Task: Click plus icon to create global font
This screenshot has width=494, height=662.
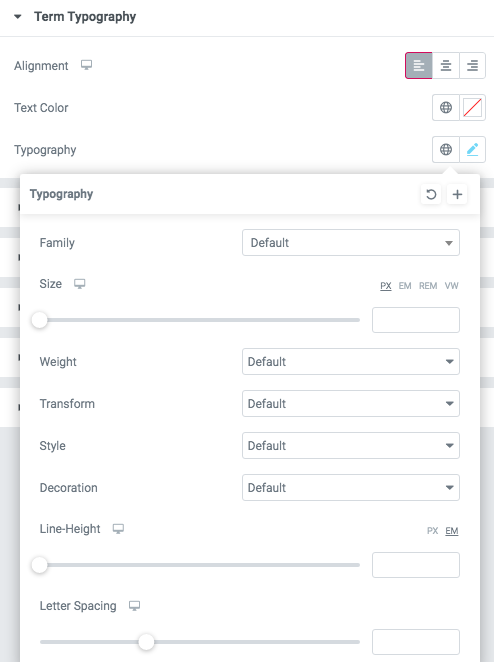Action: tap(457, 194)
